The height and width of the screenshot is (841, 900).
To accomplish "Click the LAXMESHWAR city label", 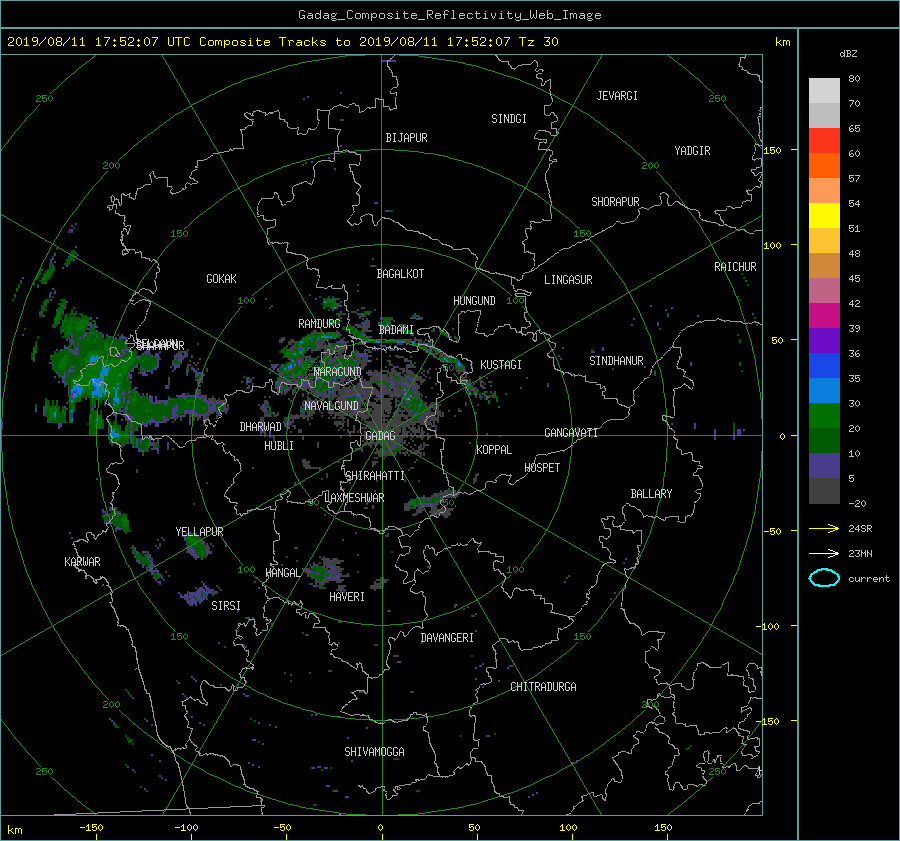I will click(354, 498).
